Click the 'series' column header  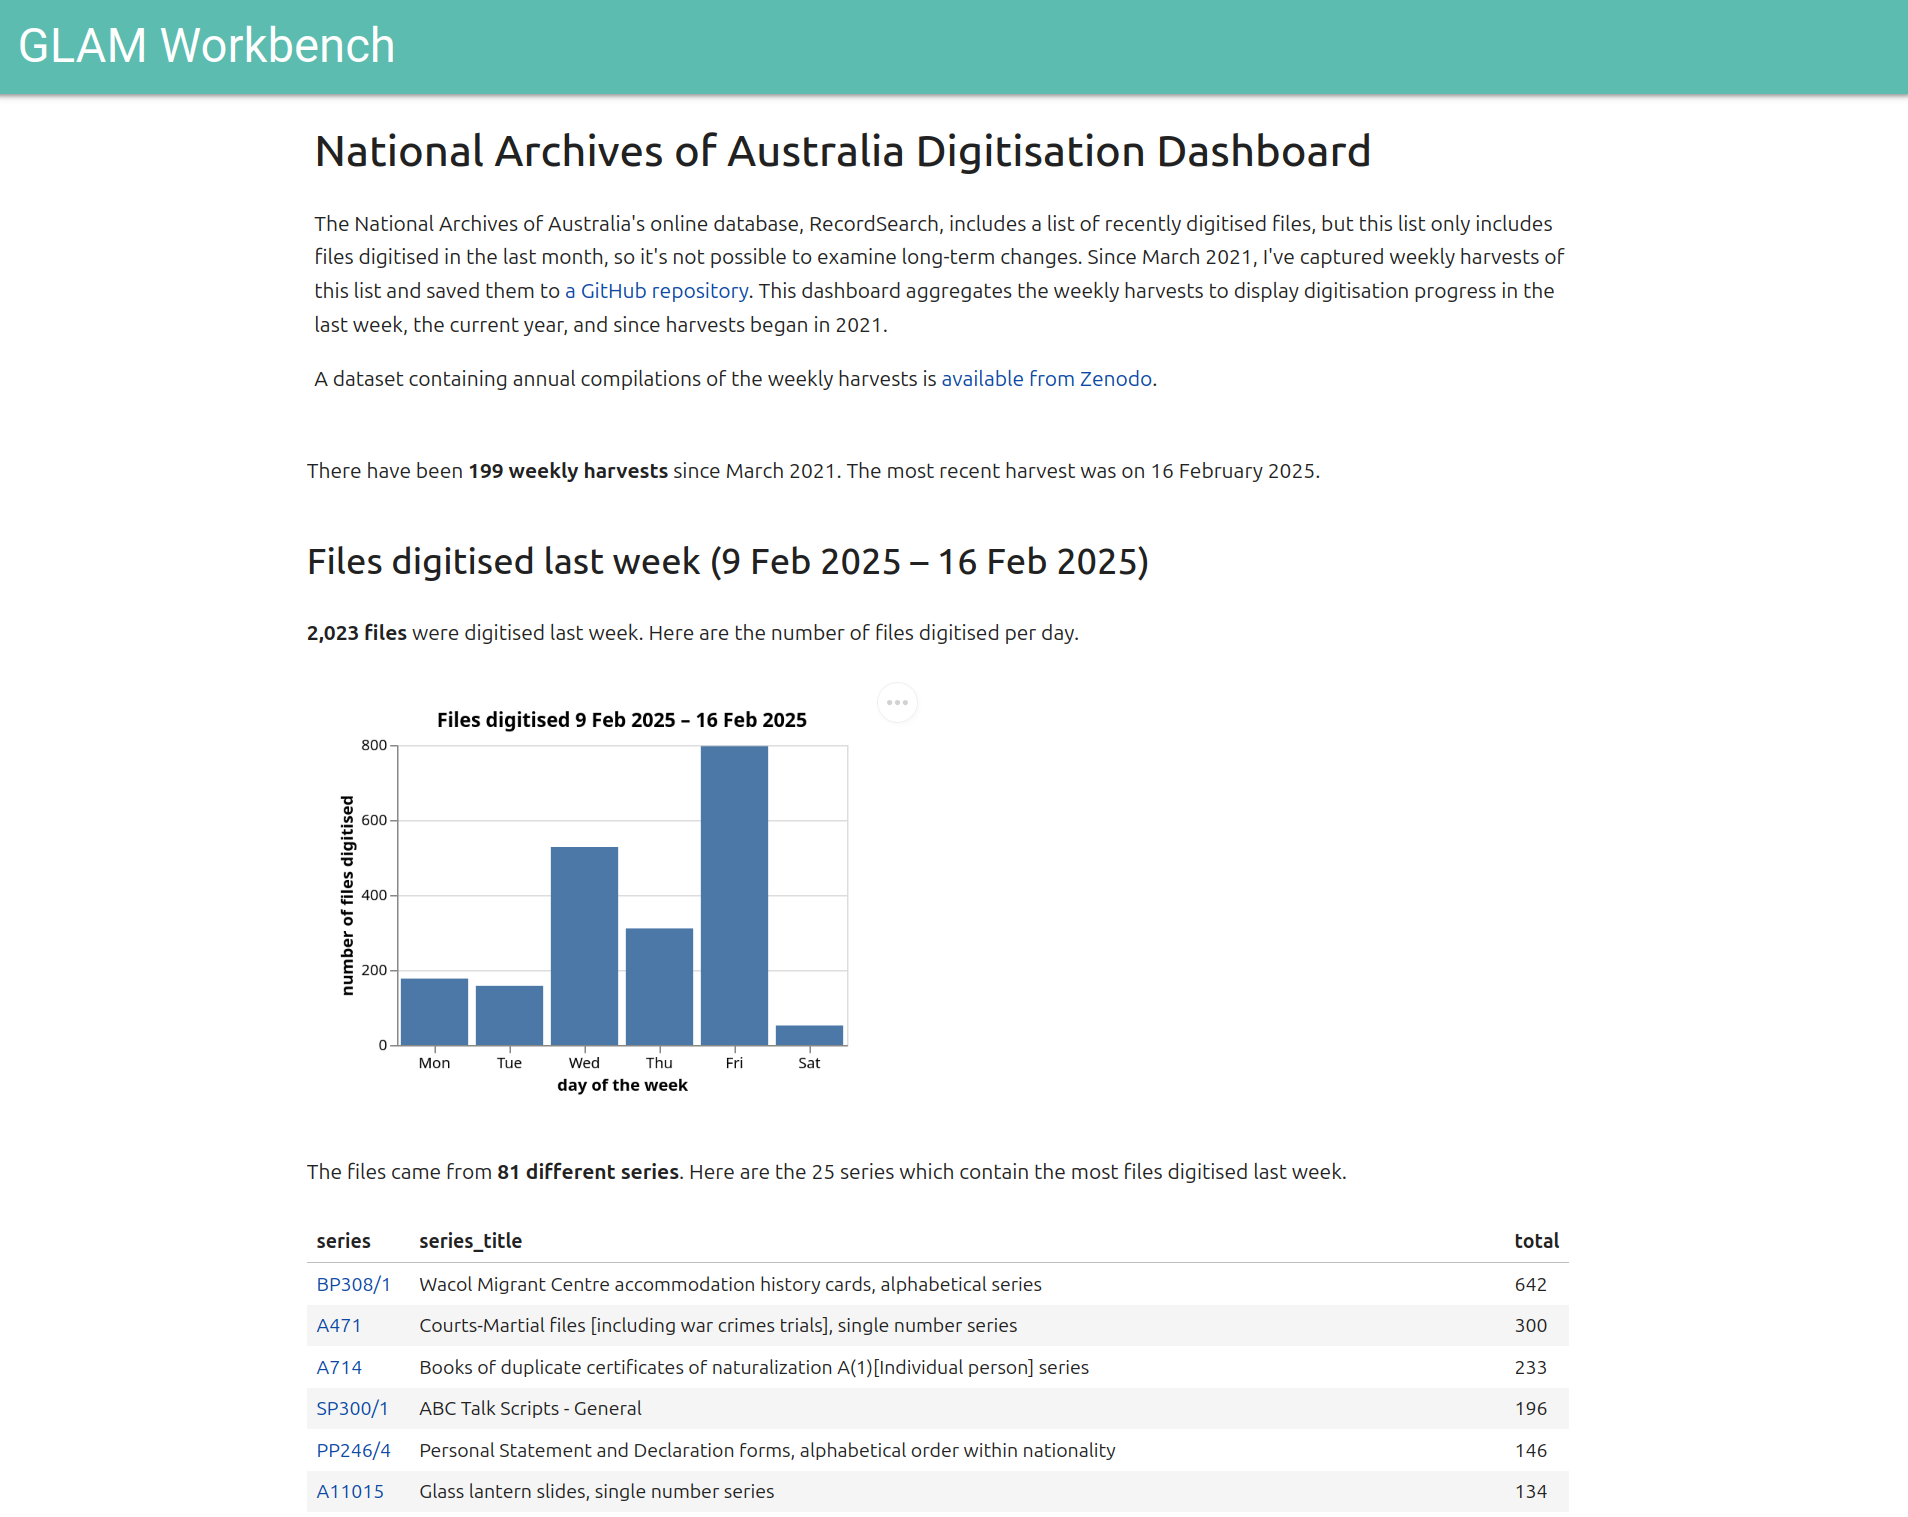pyautogui.click(x=343, y=1241)
